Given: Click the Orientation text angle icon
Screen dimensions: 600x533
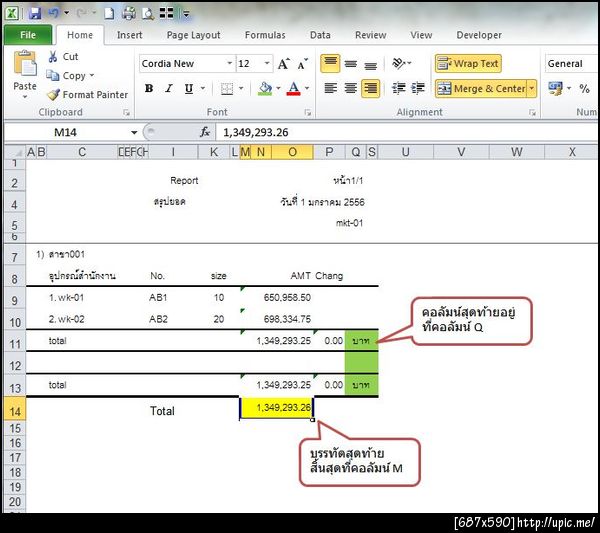Looking at the screenshot, I should coord(399,63).
